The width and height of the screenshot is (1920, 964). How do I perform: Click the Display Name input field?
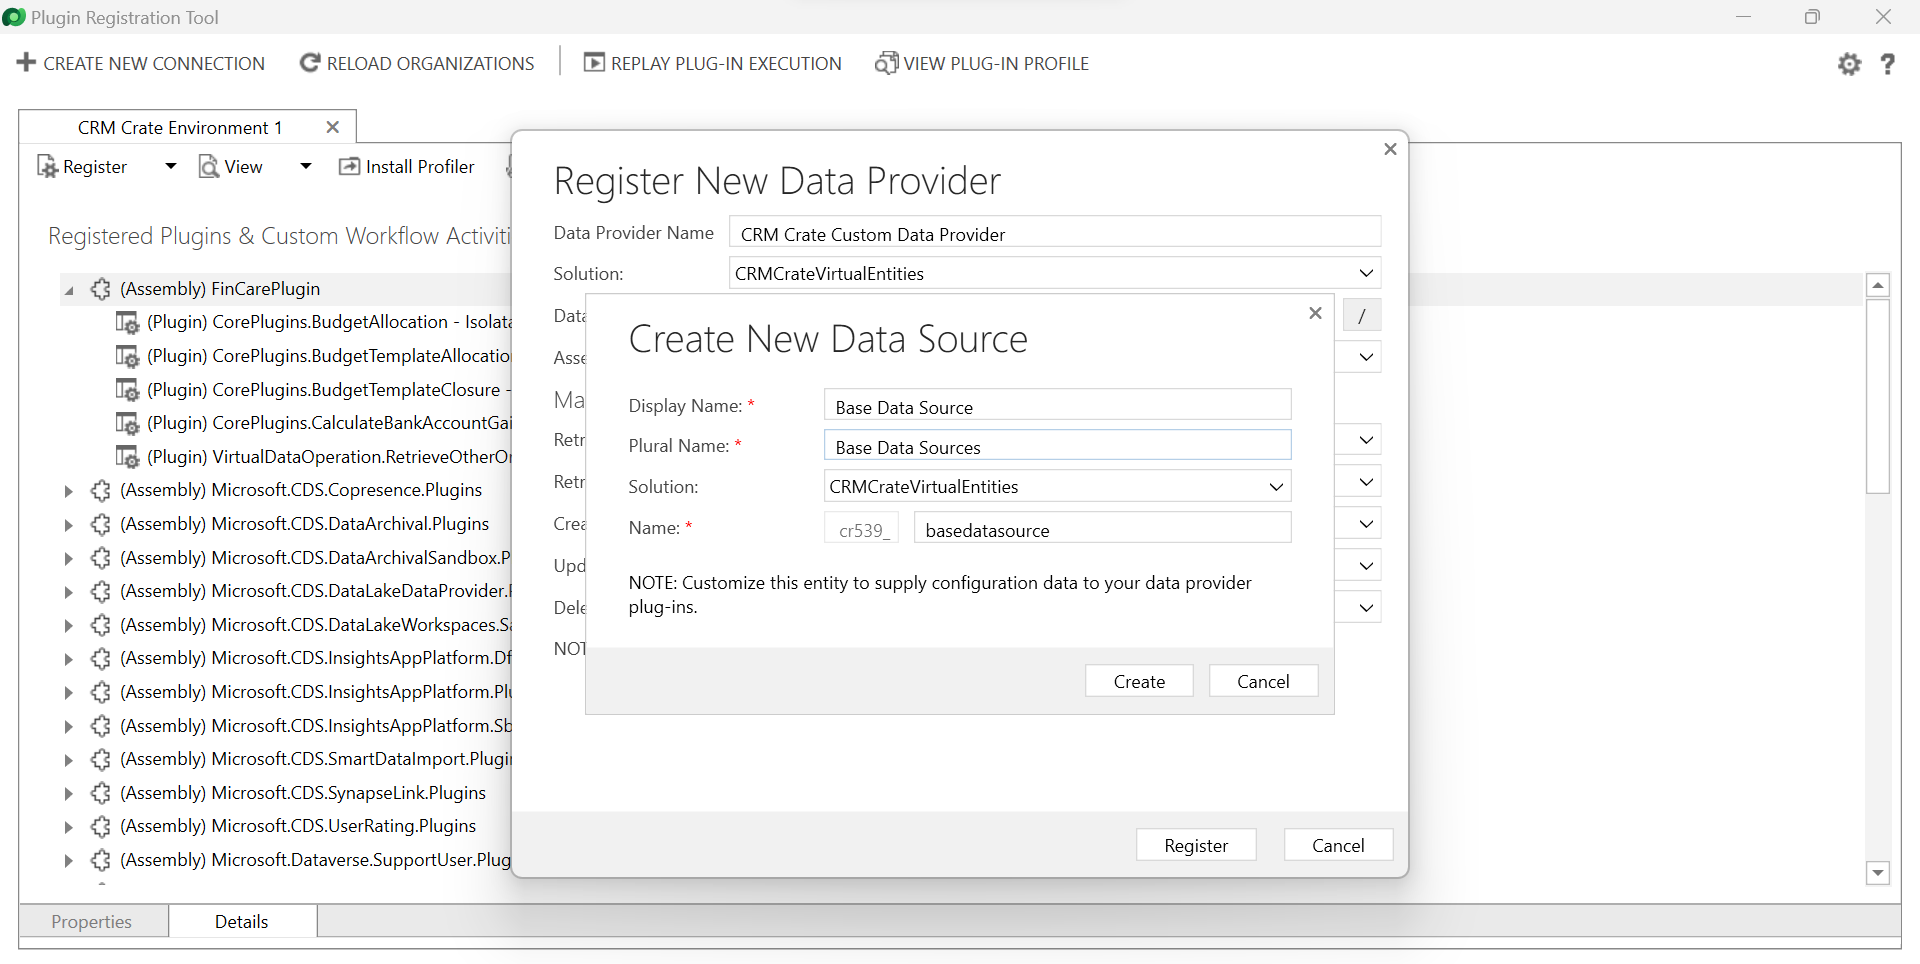pos(1056,406)
